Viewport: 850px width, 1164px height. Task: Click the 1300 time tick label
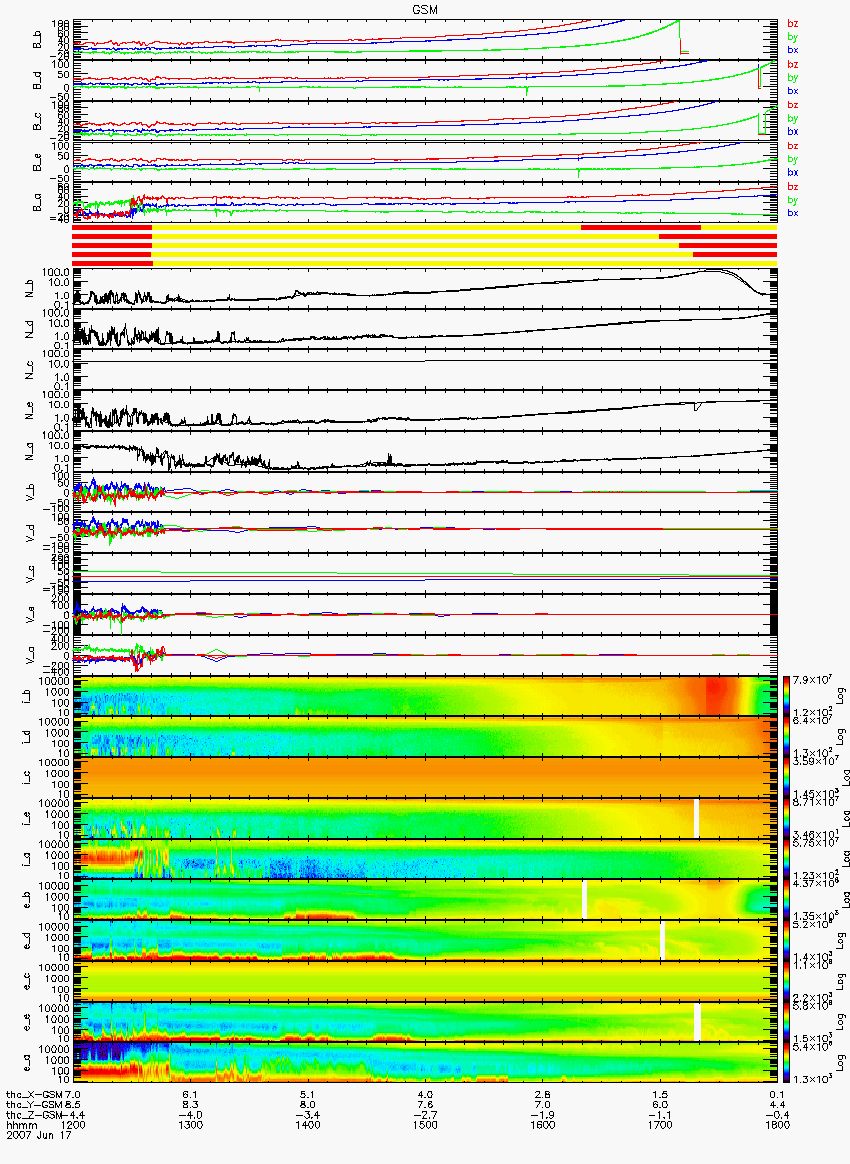[191, 1125]
